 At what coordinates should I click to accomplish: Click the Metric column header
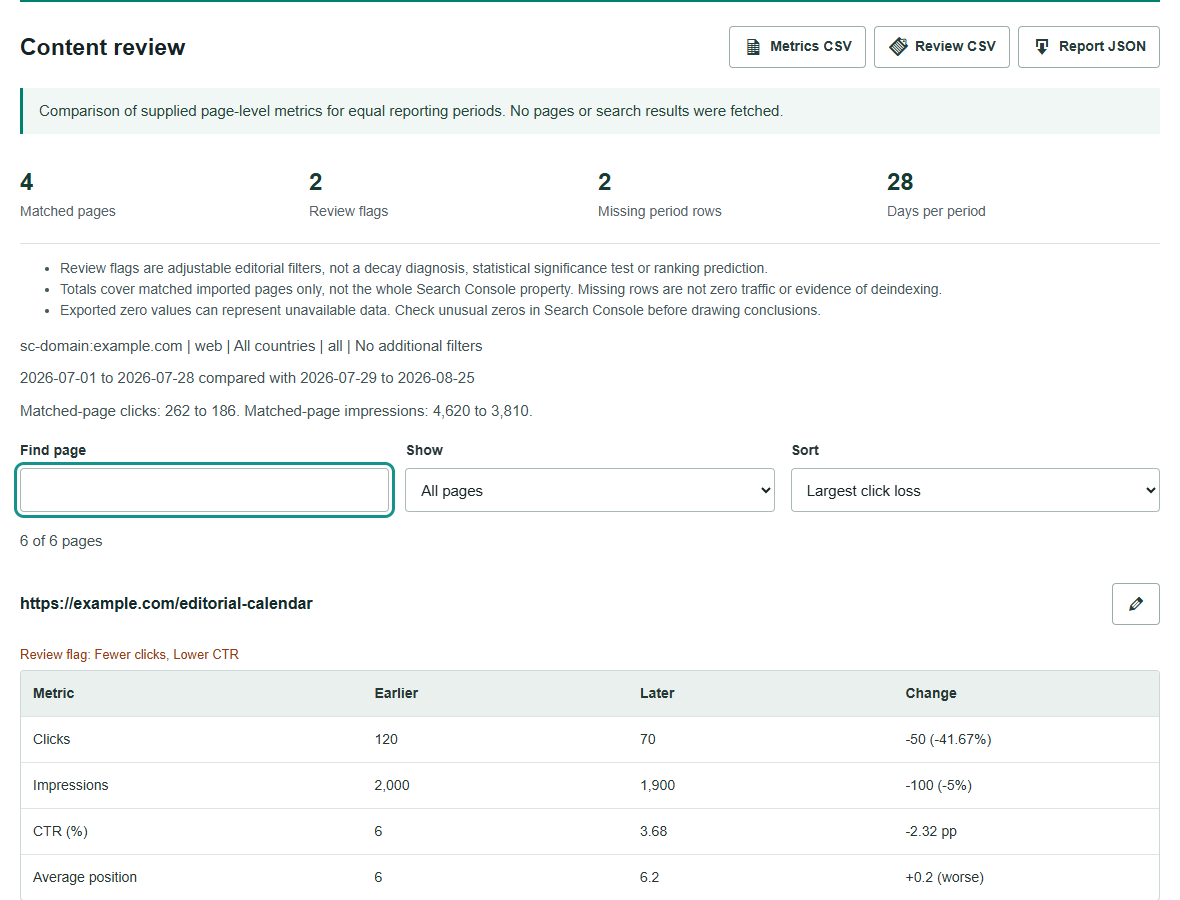[53, 693]
